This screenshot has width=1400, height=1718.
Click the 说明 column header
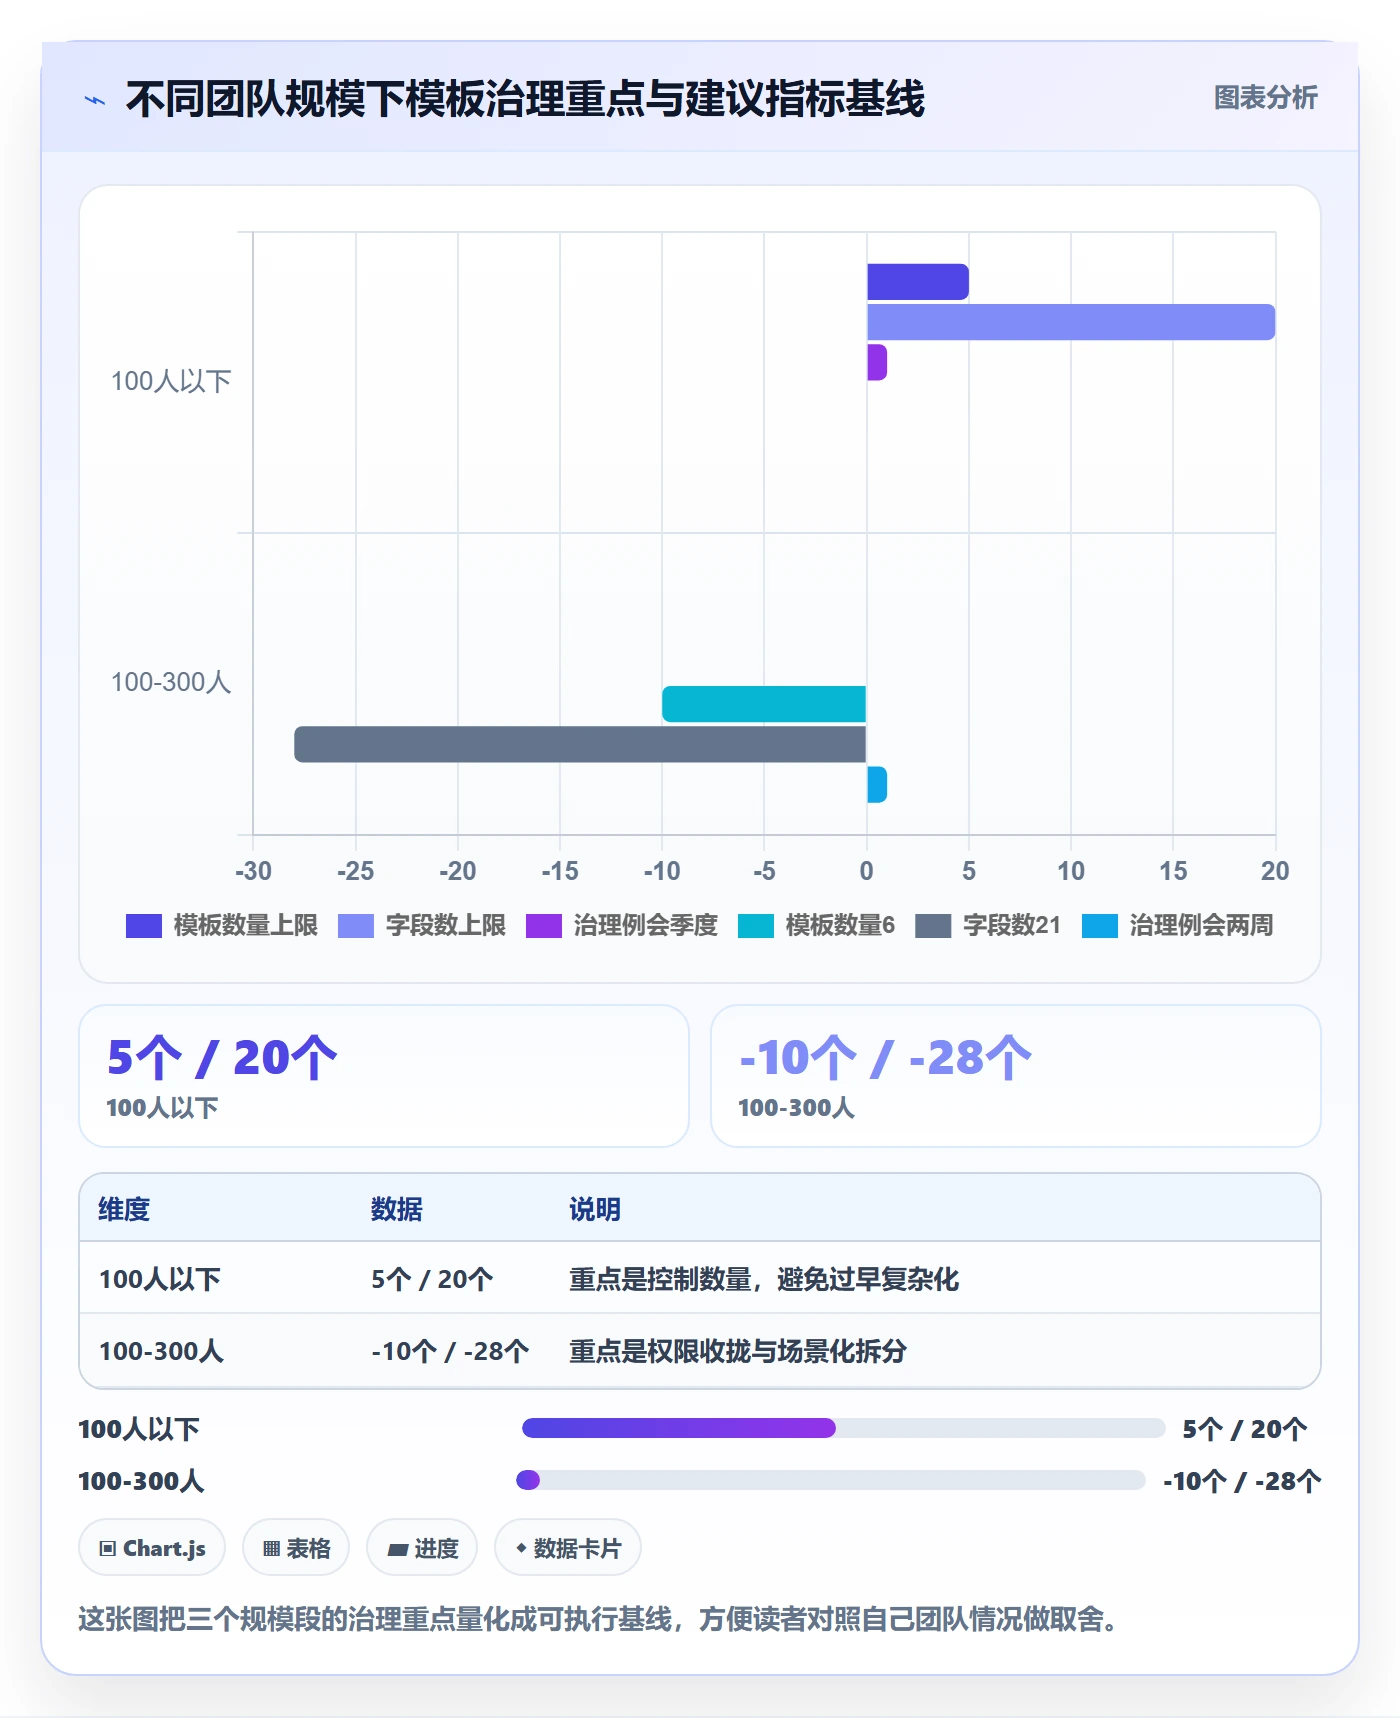coord(595,1209)
